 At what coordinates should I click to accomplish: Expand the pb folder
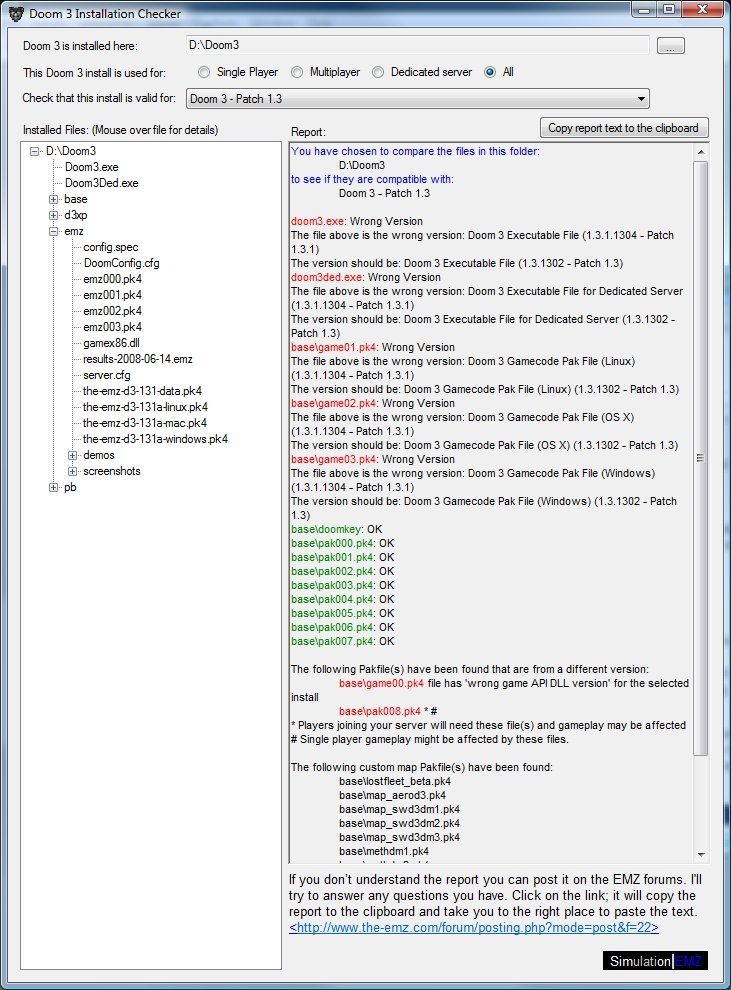[x=54, y=488]
